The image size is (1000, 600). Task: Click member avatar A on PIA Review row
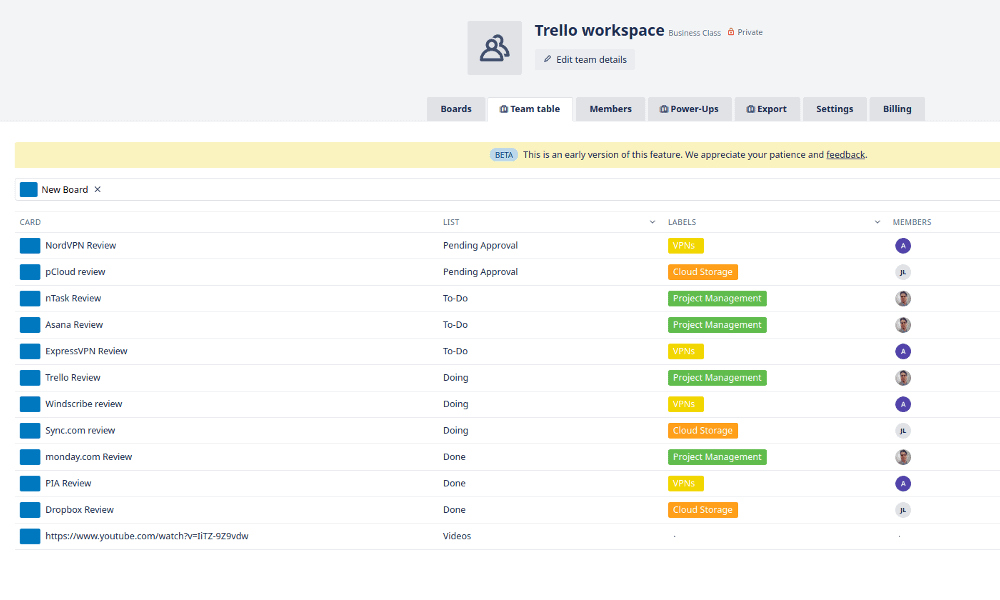tap(902, 483)
